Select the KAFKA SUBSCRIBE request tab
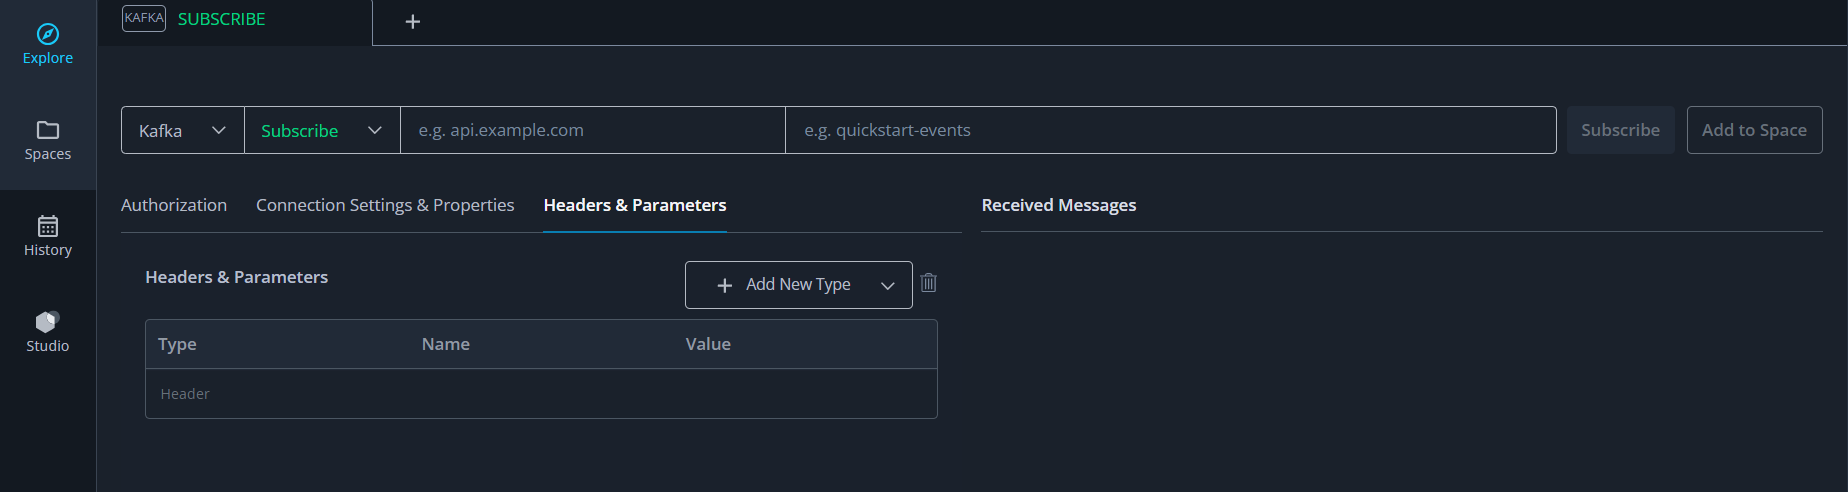 [x=222, y=19]
